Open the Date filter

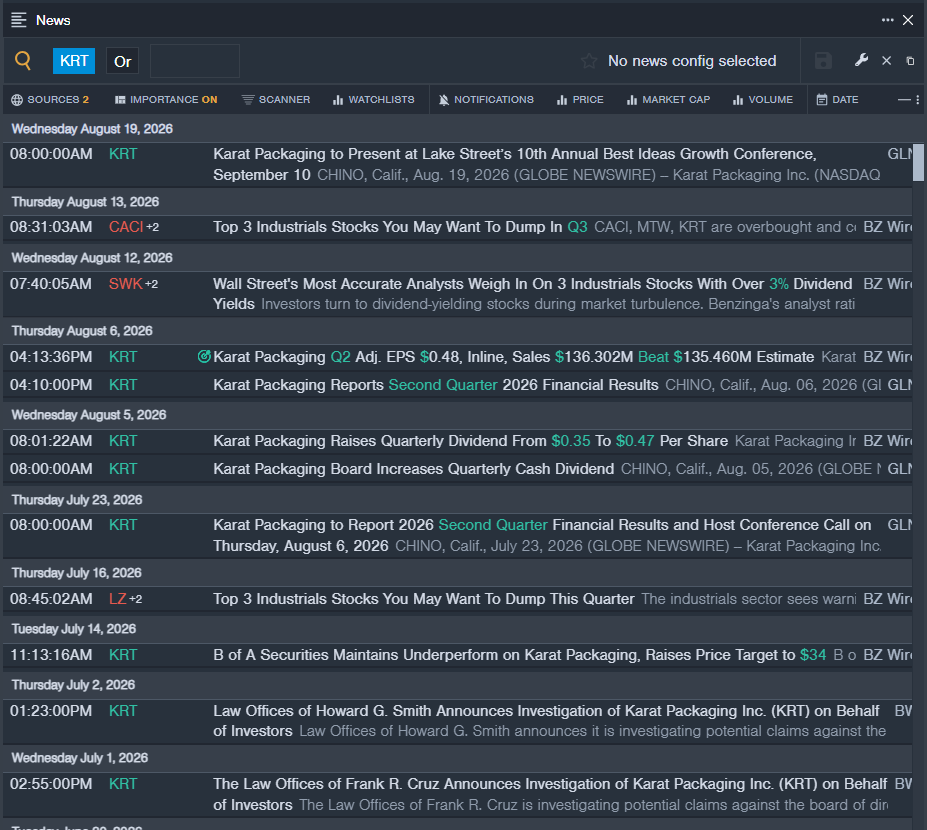[x=837, y=99]
